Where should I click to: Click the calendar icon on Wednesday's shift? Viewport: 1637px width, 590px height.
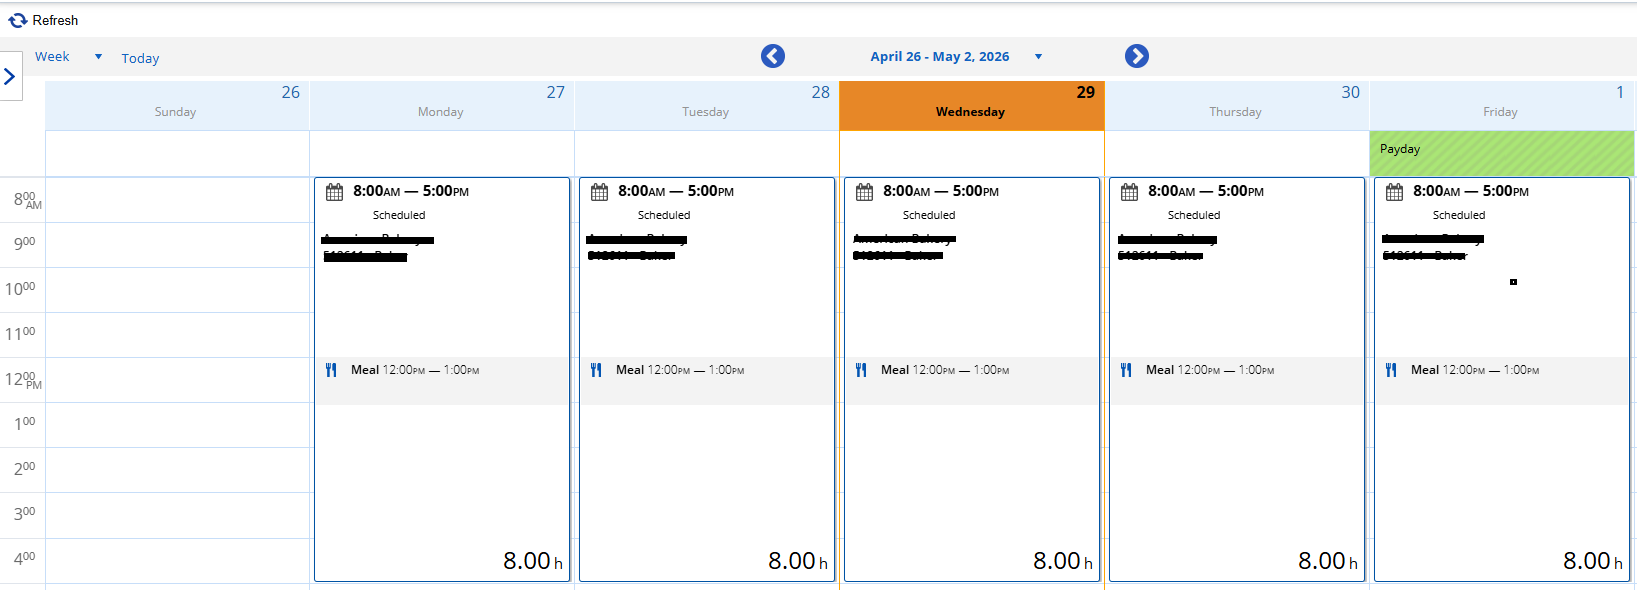[865, 192]
